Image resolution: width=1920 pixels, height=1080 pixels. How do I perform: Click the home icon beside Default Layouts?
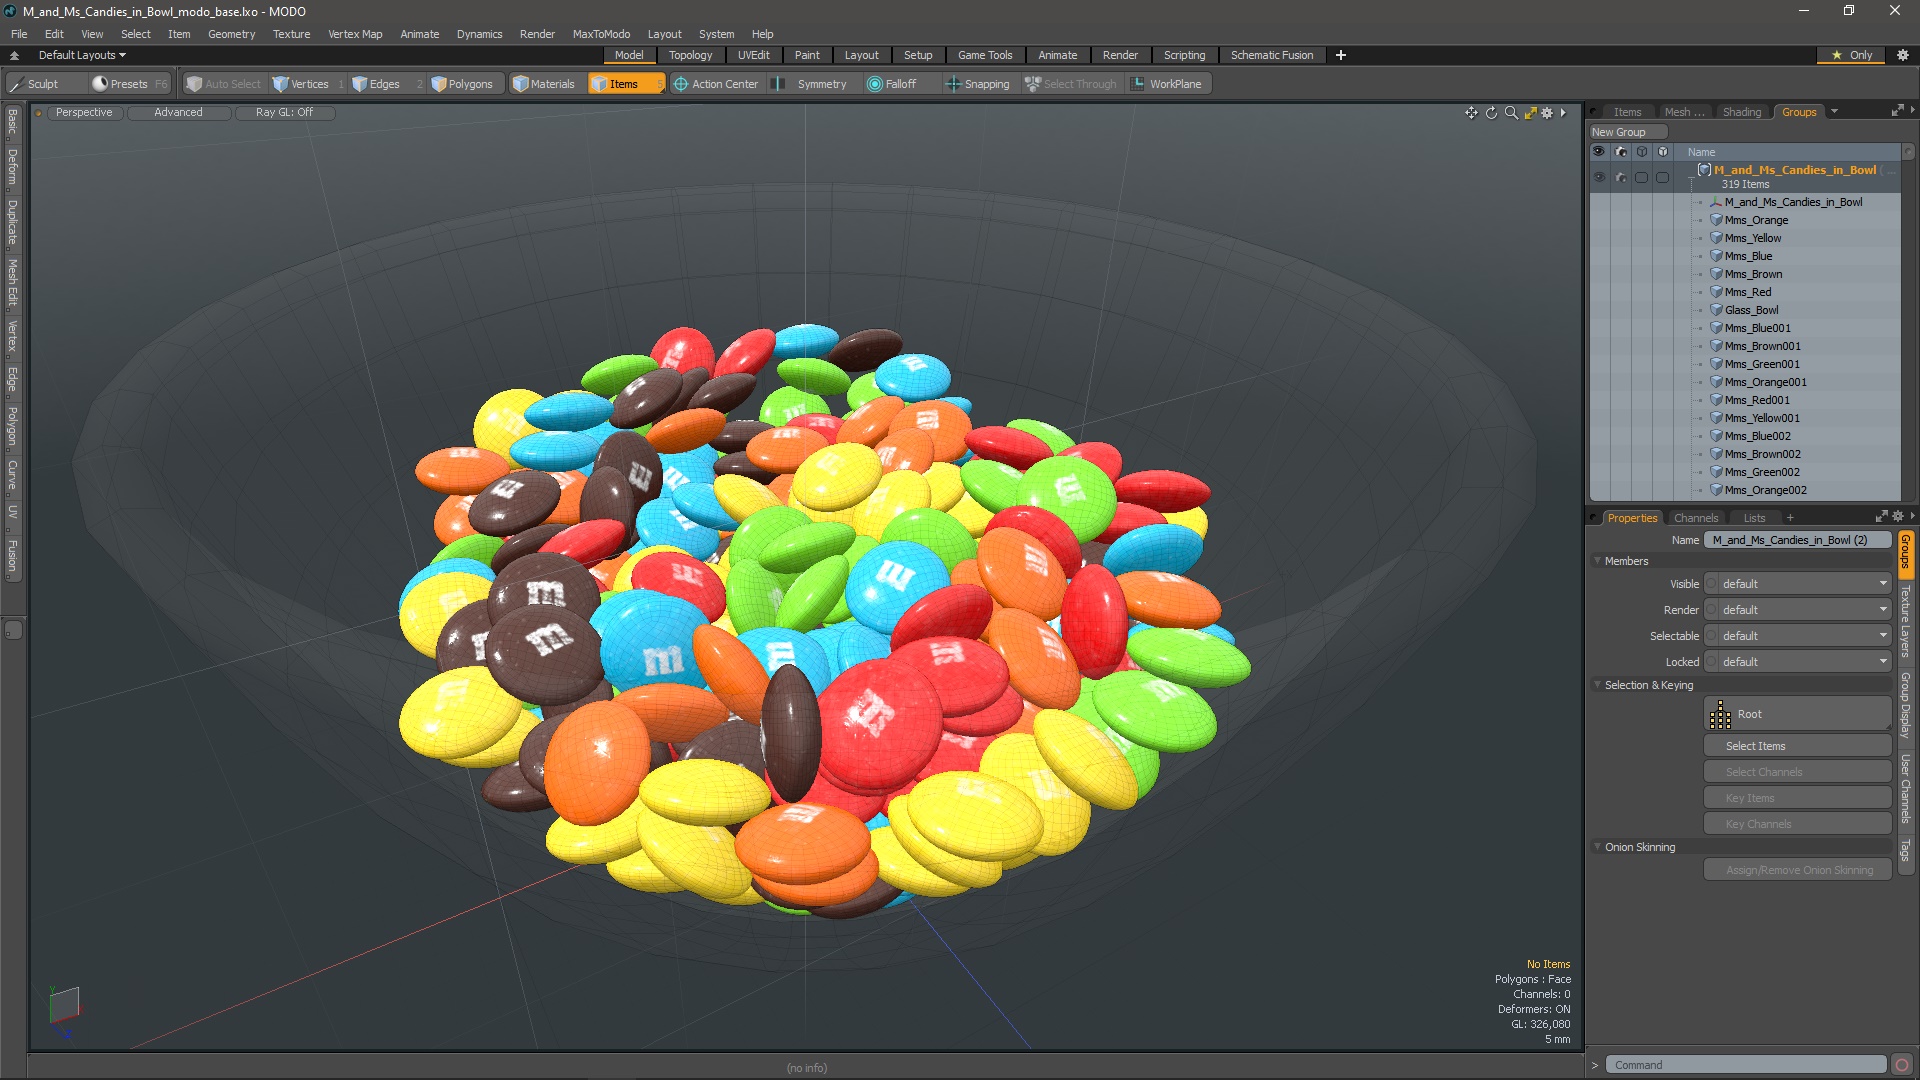(x=14, y=55)
